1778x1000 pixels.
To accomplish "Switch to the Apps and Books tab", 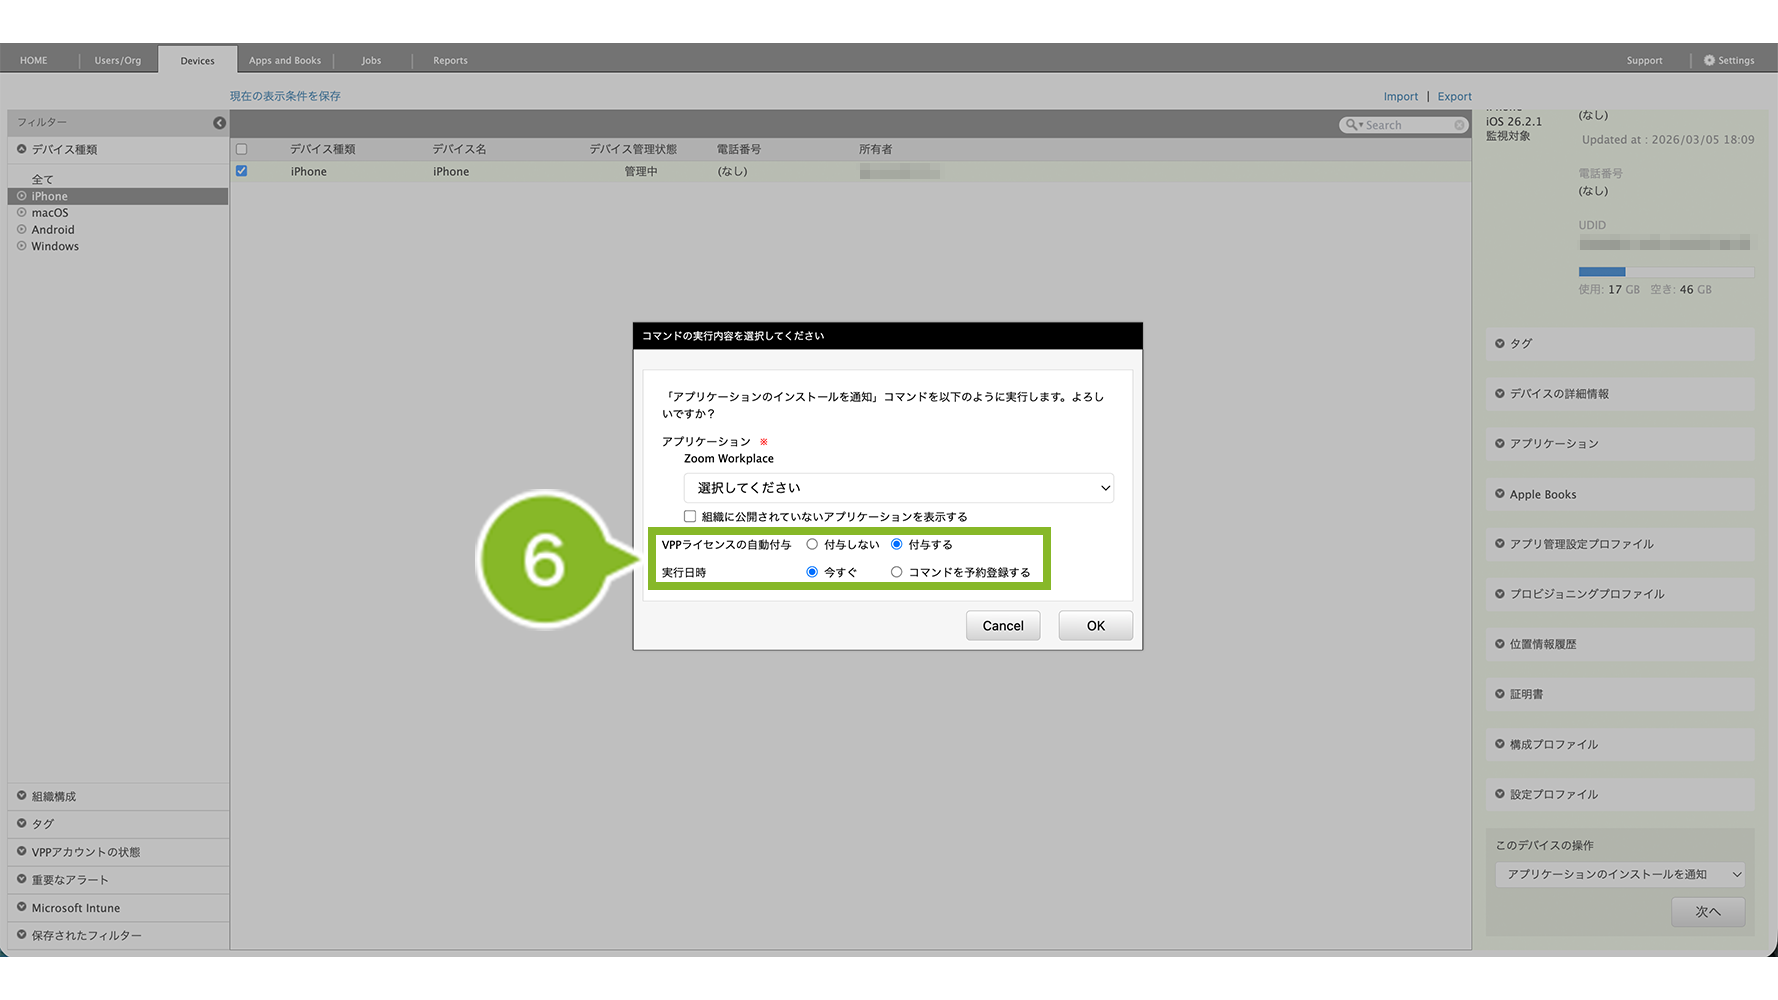I will click(285, 61).
